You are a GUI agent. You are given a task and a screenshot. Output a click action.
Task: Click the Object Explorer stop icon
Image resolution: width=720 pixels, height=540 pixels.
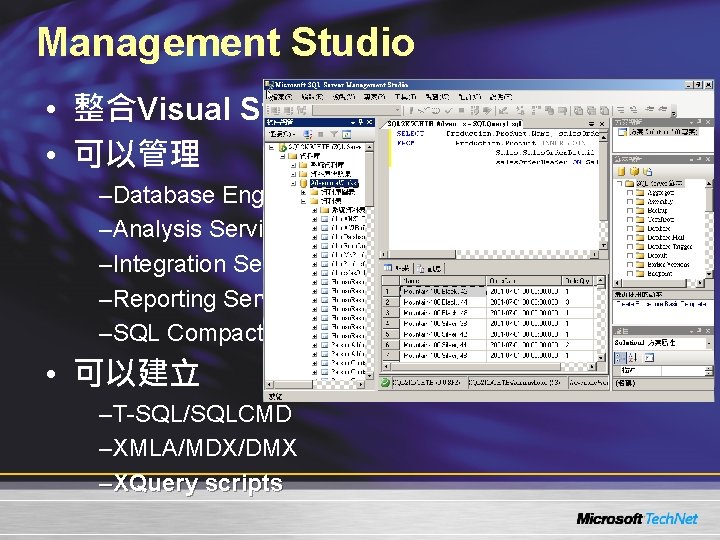pyautogui.click(x=321, y=134)
